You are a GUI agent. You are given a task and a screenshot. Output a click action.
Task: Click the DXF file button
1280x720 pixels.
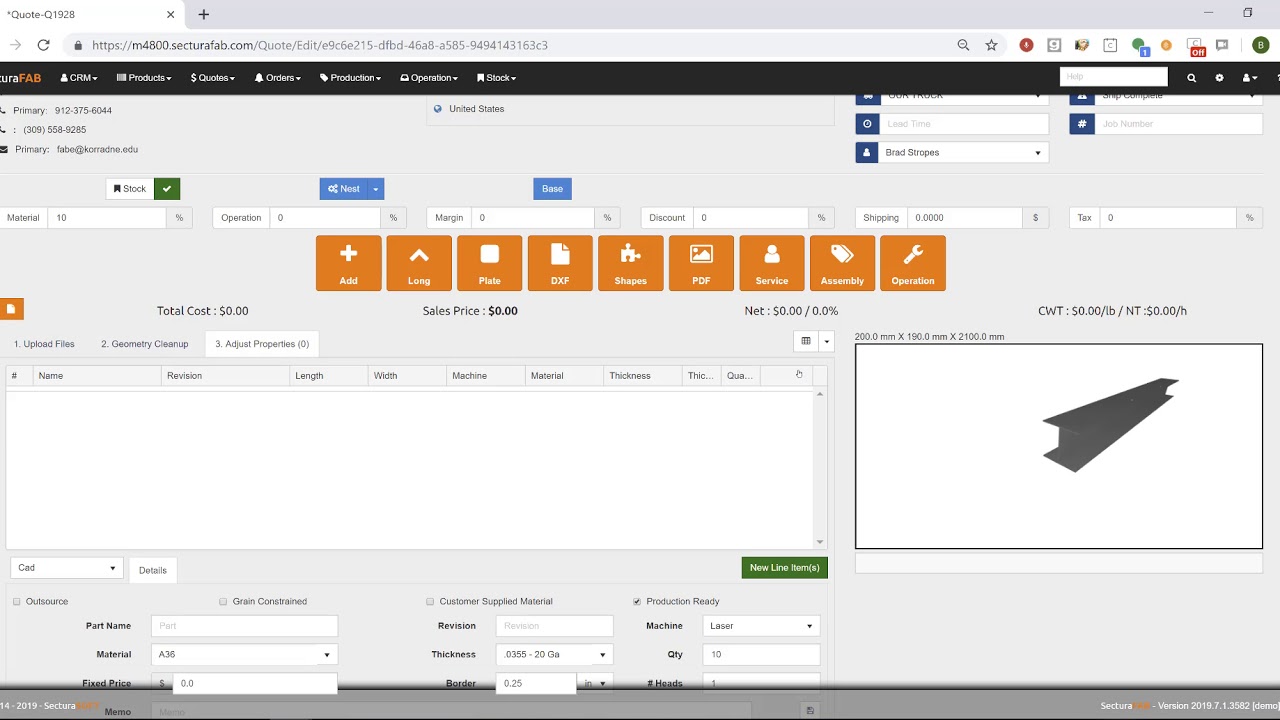point(560,263)
